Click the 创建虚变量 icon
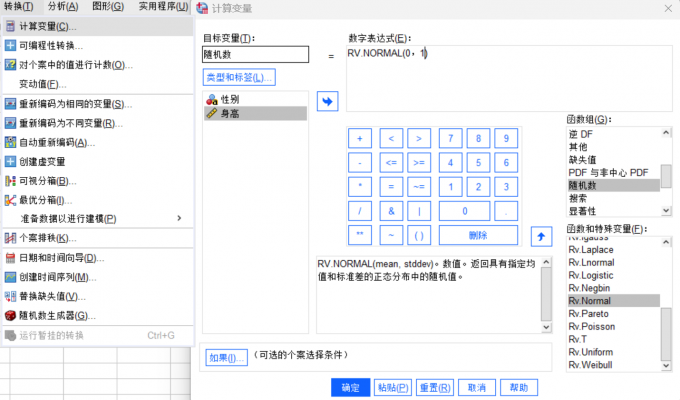Viewport: 680px width, 400px height. [x=10, y=162]
